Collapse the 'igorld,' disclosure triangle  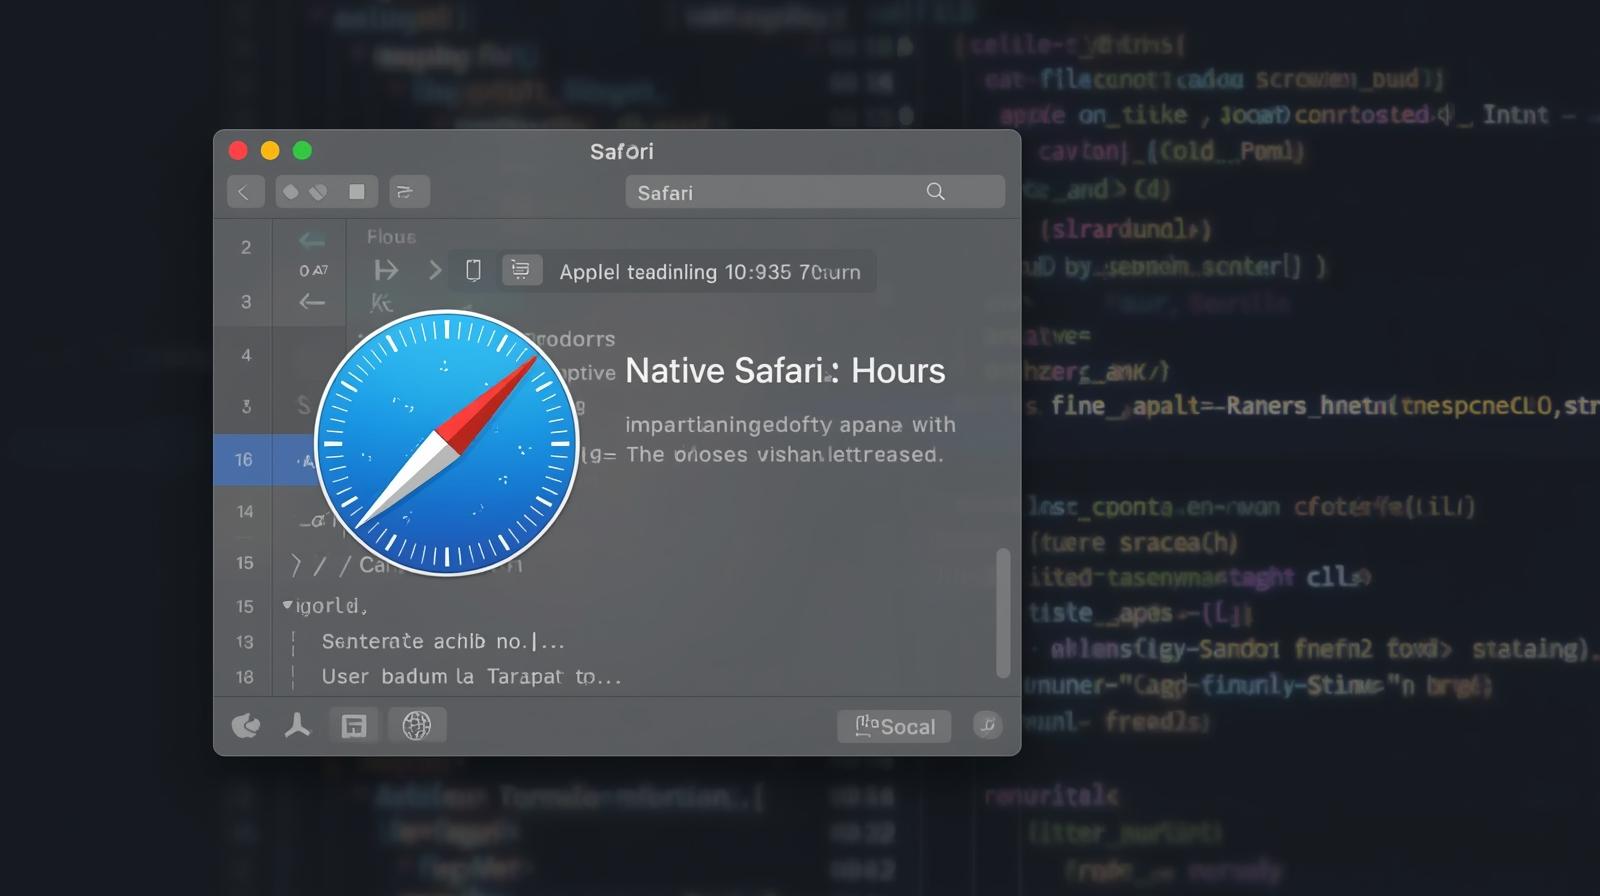288,605
